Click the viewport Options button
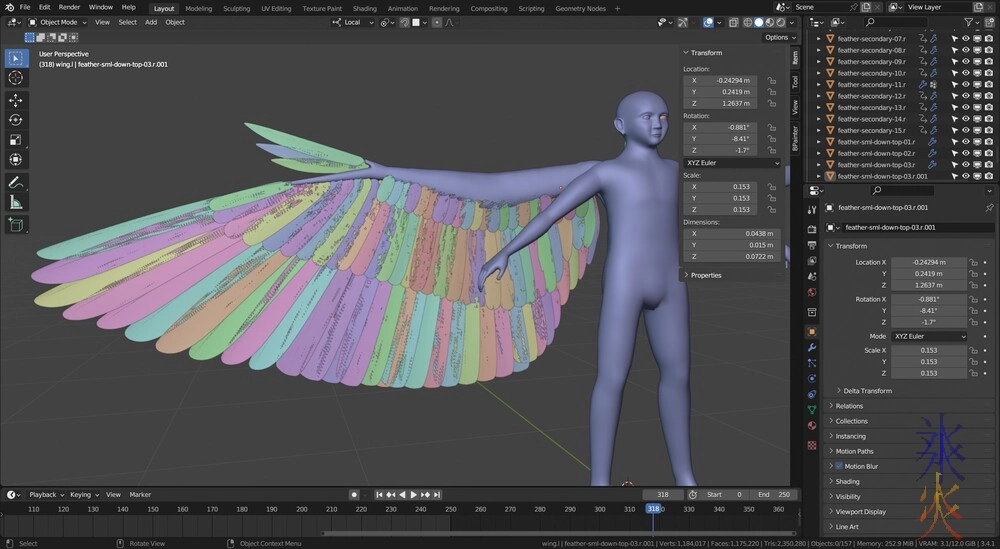Image resolution: width=1000 pixels, height=549 pixels. (776, 37)
